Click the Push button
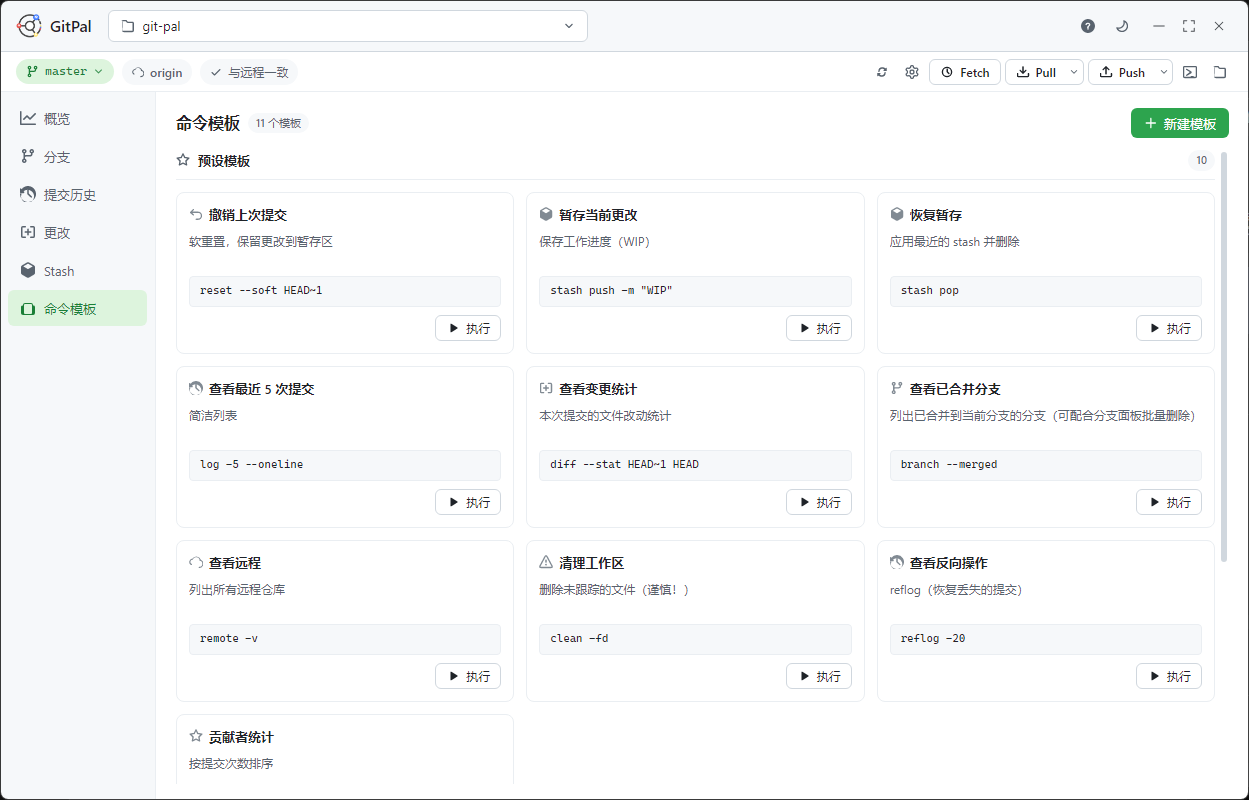 [x=1122, y=72]
